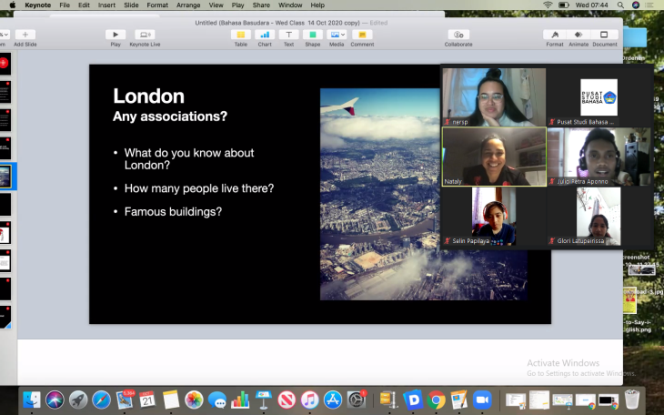Open the Format menu
The width and height of the screenshot is (664, 415).
click(157, 5)
